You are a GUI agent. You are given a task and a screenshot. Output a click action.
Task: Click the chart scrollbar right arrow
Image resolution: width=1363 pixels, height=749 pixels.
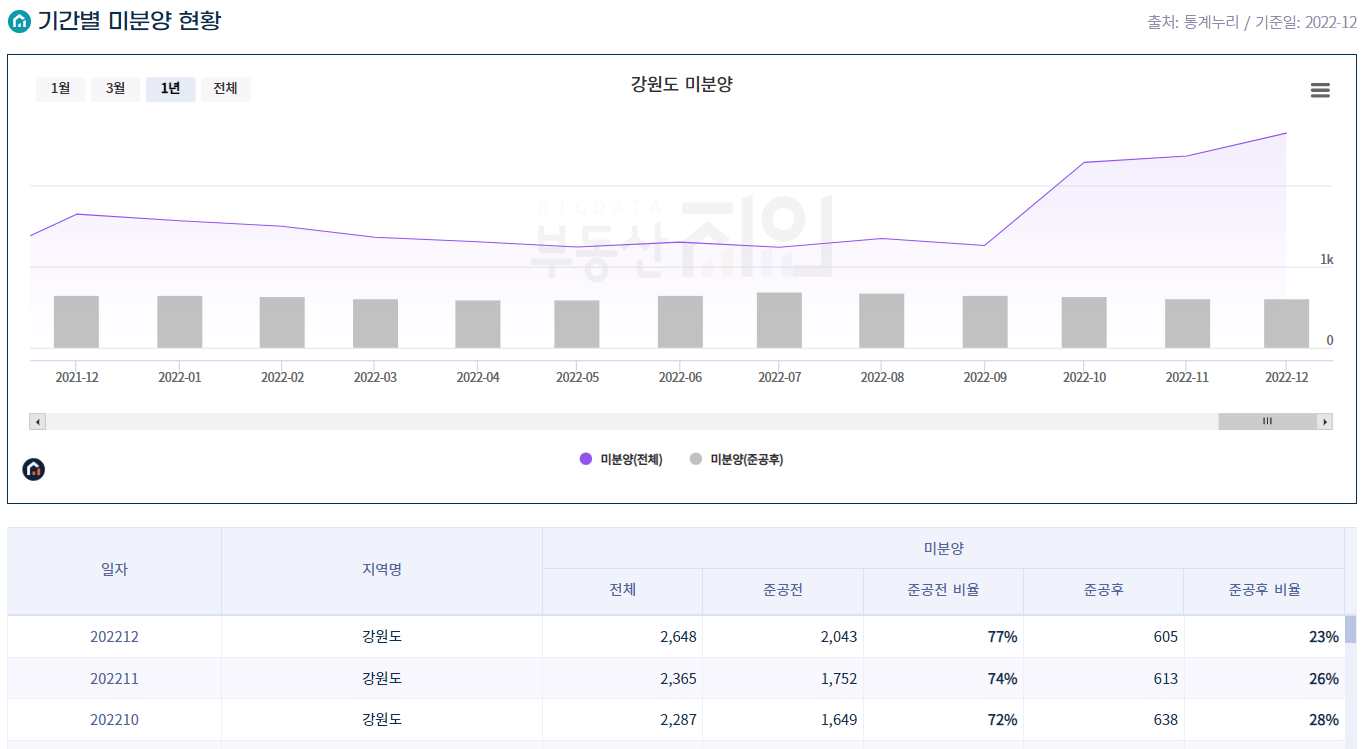pos(1325,422)
